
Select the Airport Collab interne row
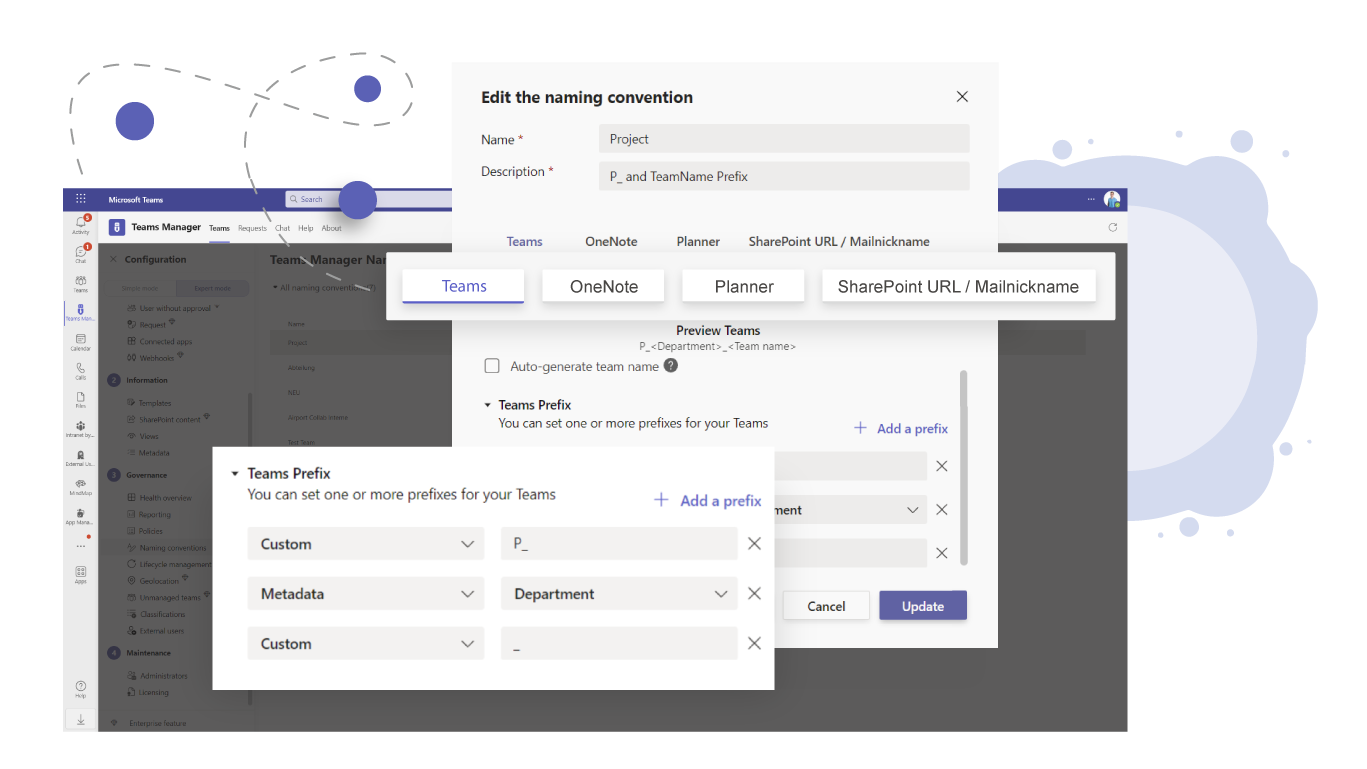click(x=318, y=417)
